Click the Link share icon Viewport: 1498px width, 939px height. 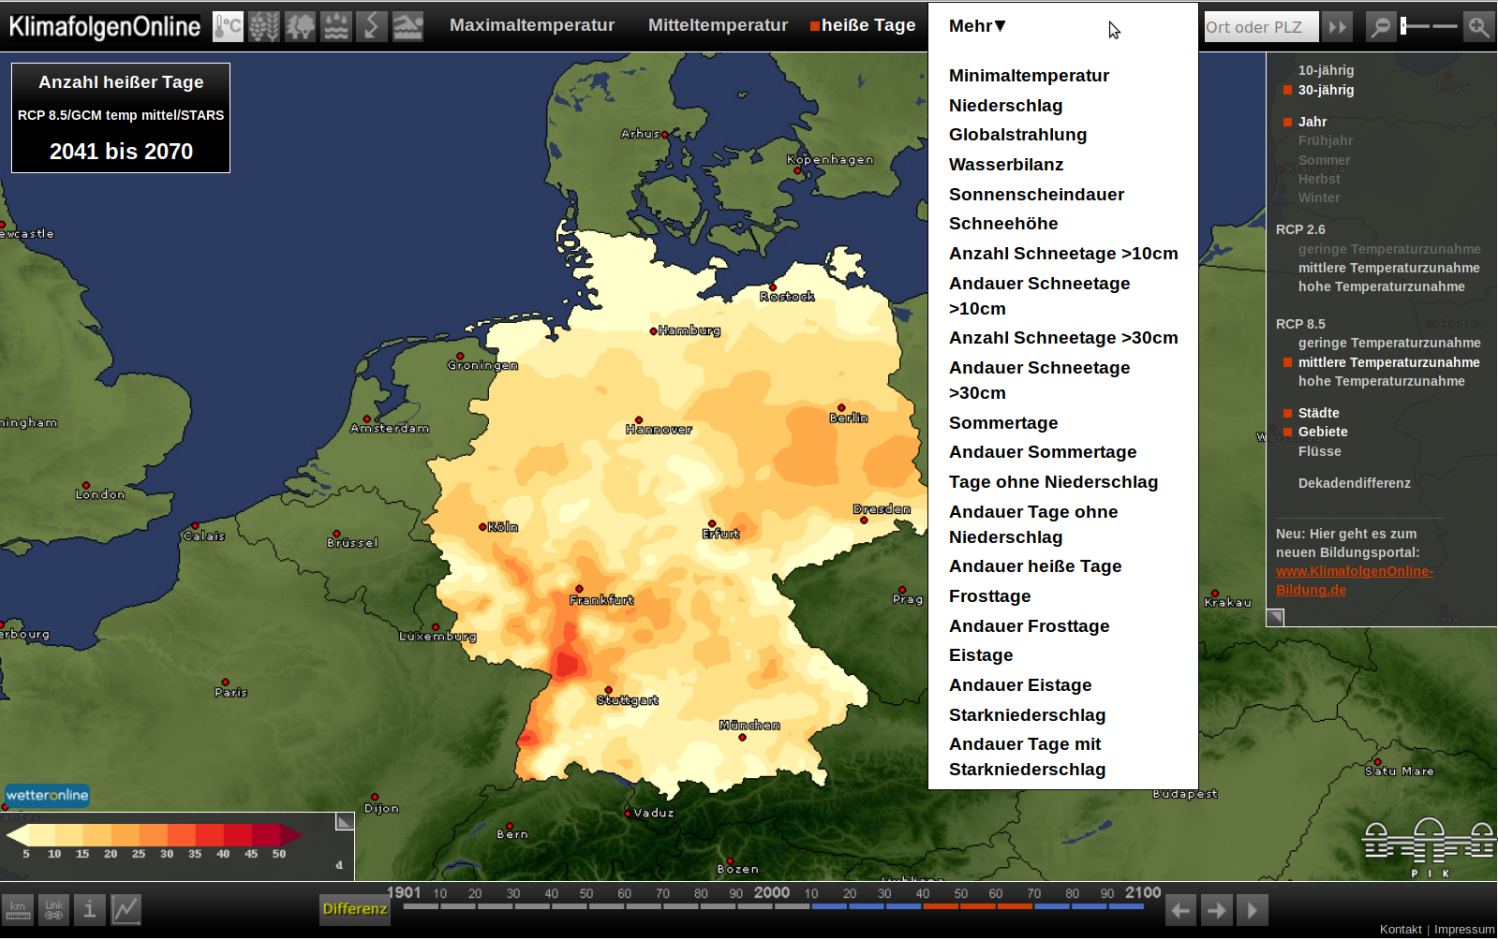click(54, 909)
